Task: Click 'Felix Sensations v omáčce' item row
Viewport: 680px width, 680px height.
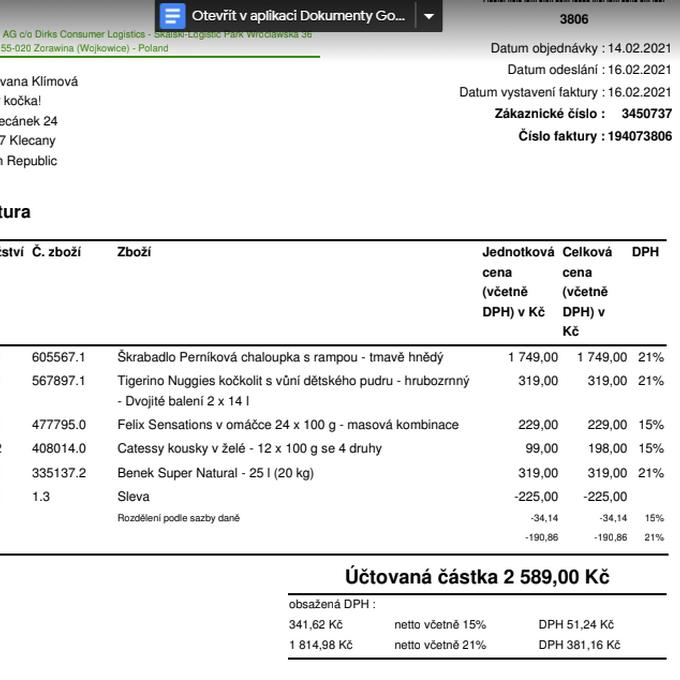Action: (288, 425)
